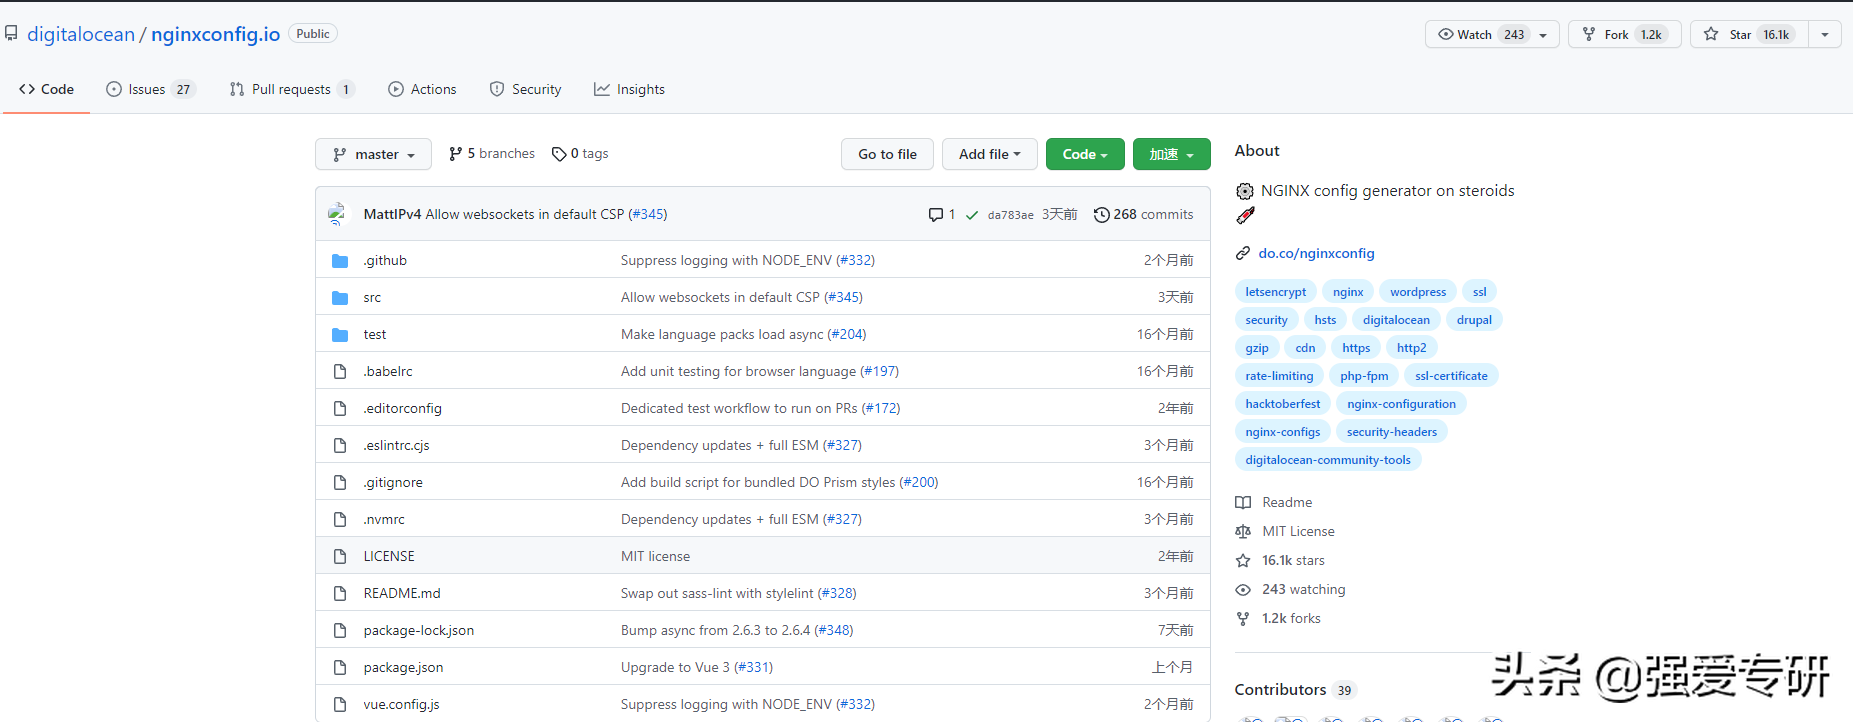Select the digitalocean-community-tools topic tag
Viewport: 1853px width, 722px height.
1328,460
